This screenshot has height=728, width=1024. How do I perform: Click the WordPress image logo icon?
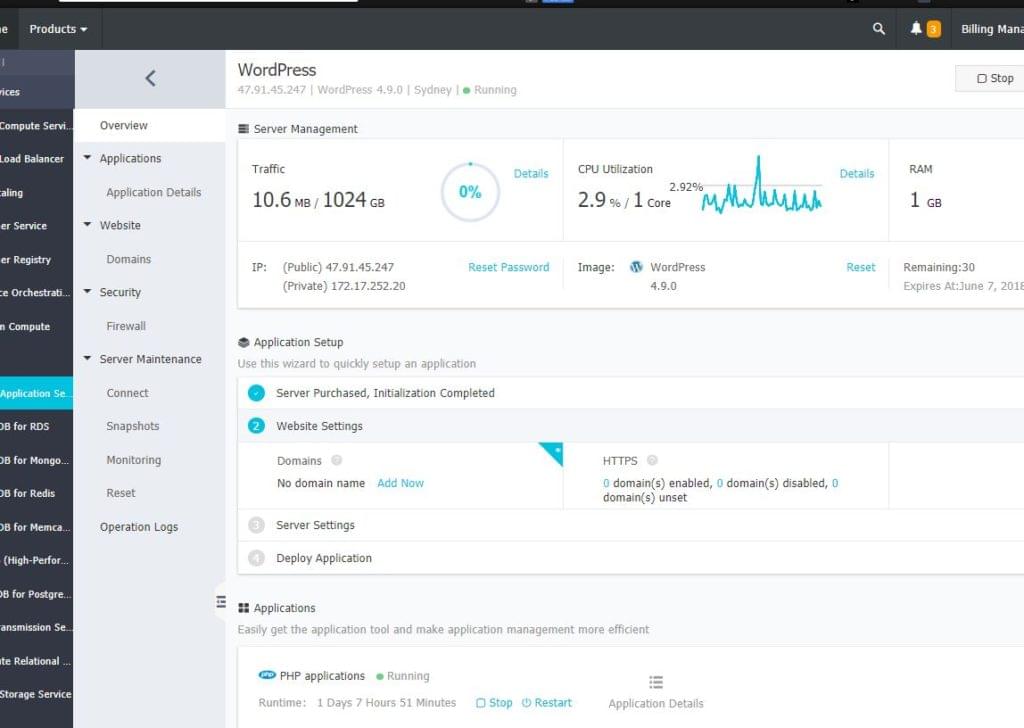click(636, 268)
